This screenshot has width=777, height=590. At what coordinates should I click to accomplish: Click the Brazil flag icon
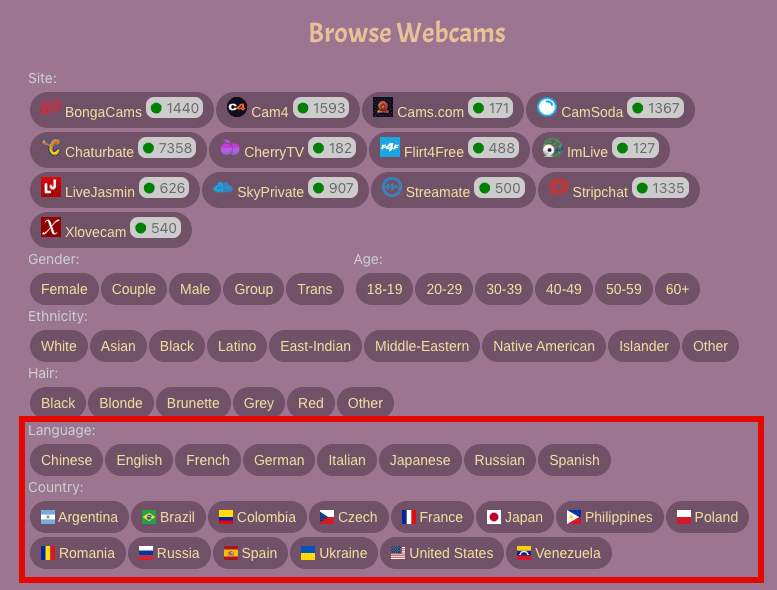pyautogui.click(x=149, y=517)
